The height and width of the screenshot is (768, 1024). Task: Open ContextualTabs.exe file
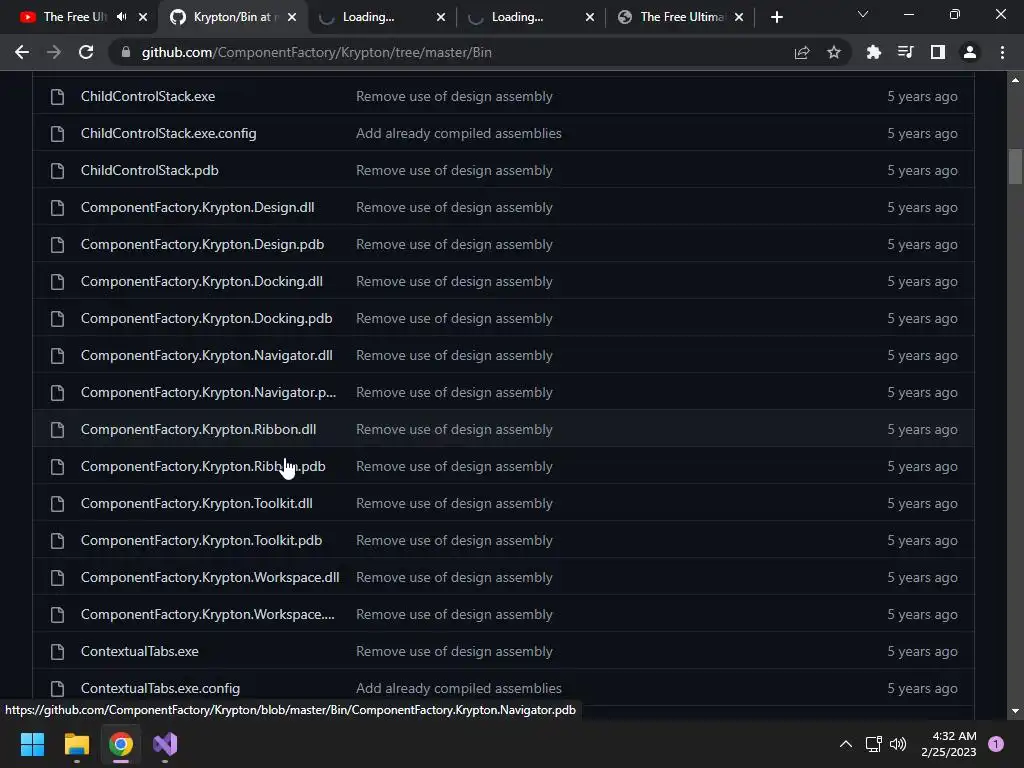coord(140,652)
